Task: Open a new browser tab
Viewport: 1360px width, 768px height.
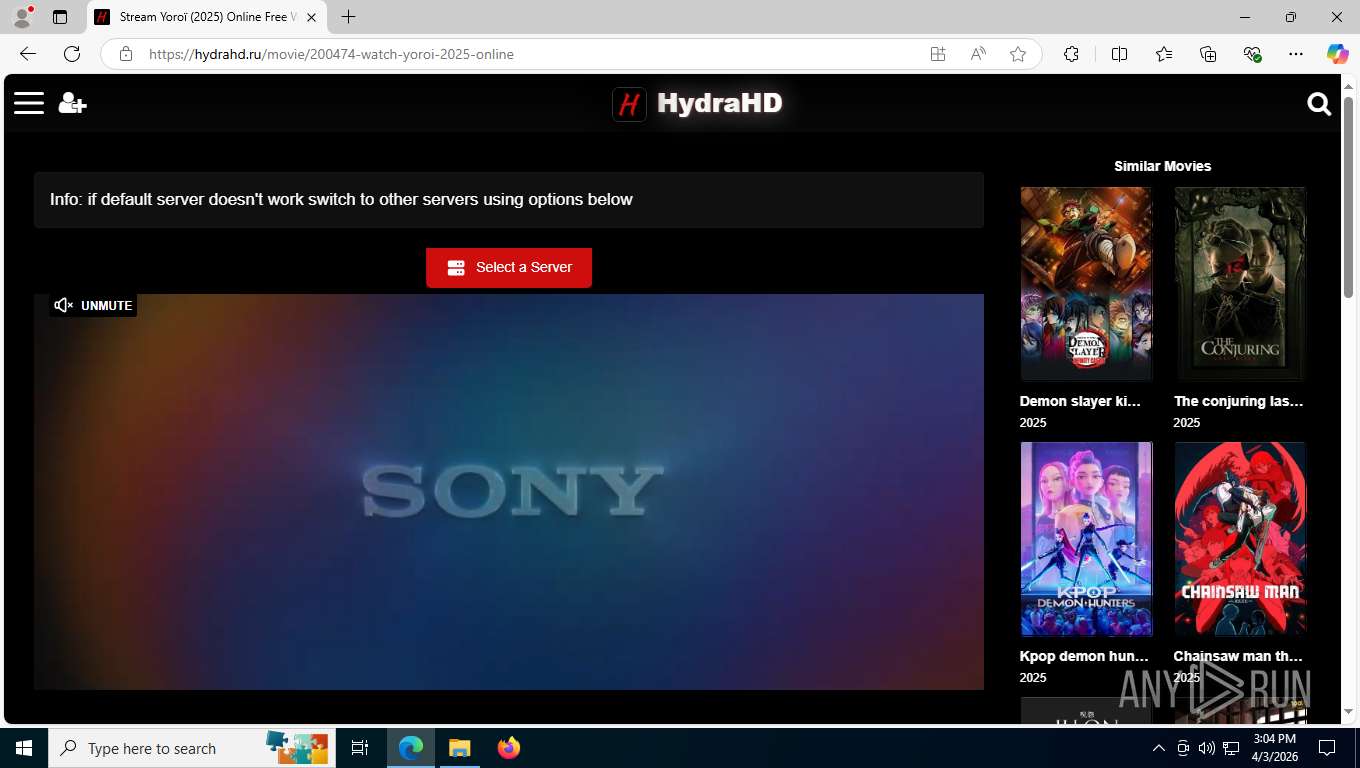Action: click(348, 17)
